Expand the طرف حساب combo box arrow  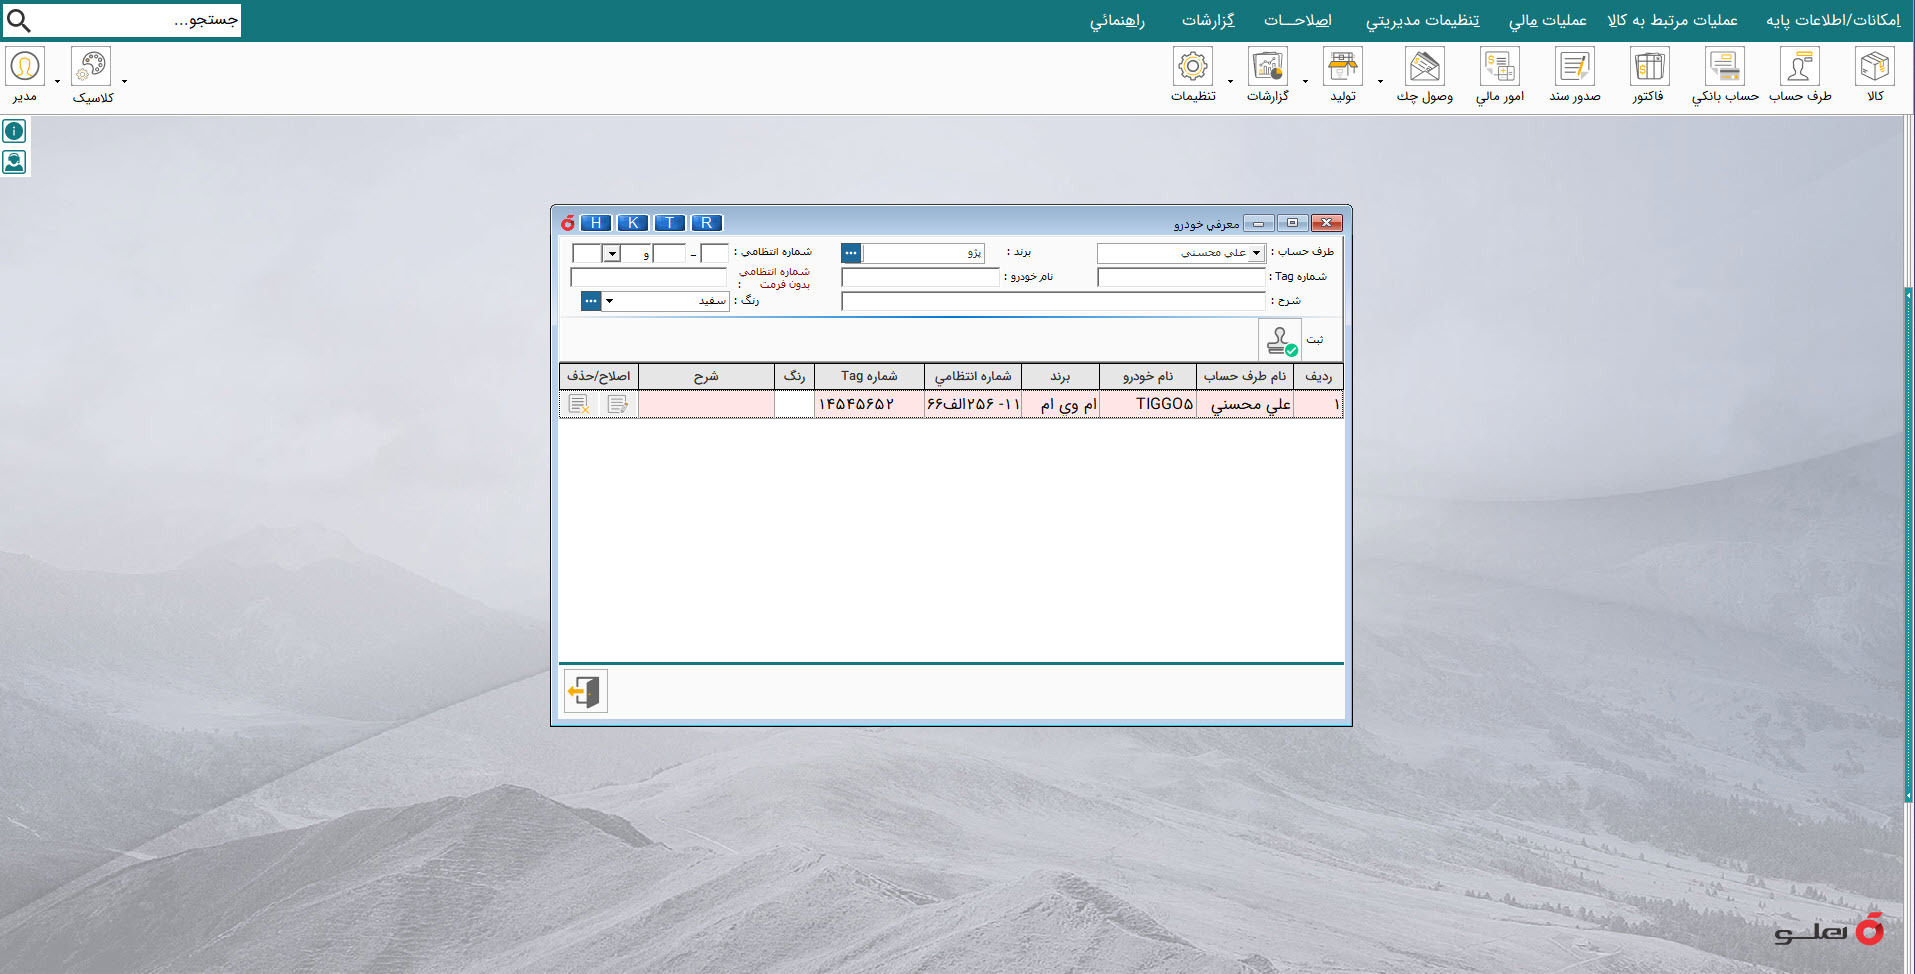coord(1257,254)
